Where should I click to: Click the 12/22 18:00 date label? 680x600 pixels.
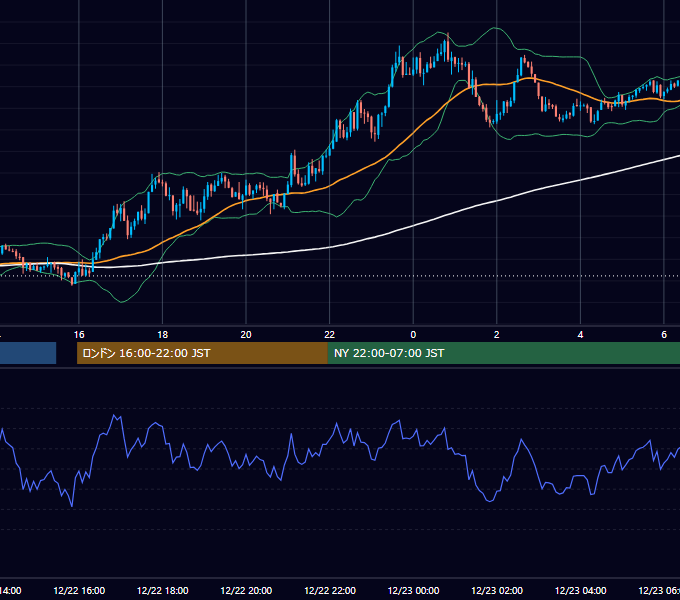[x=163, y=590]
